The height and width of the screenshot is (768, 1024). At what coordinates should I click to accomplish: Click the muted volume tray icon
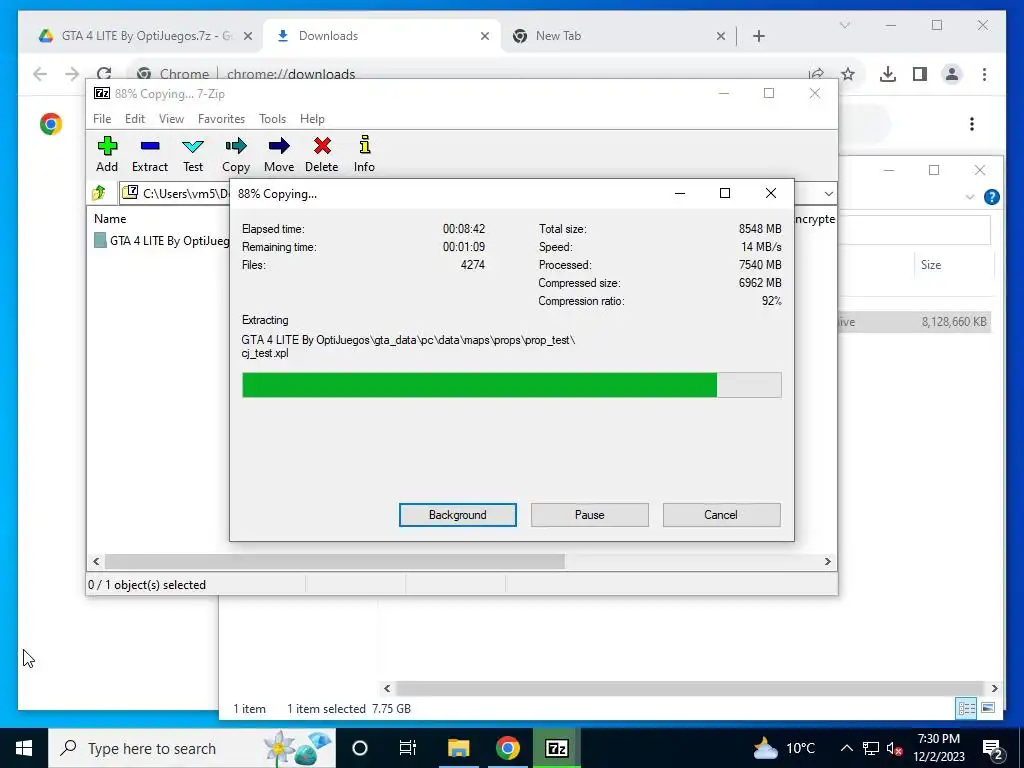[895, 748]
